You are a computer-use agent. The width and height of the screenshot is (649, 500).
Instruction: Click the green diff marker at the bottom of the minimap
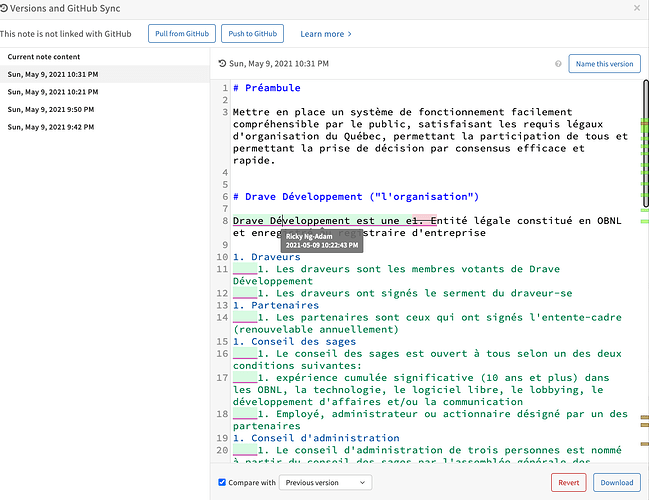point(644,221)
